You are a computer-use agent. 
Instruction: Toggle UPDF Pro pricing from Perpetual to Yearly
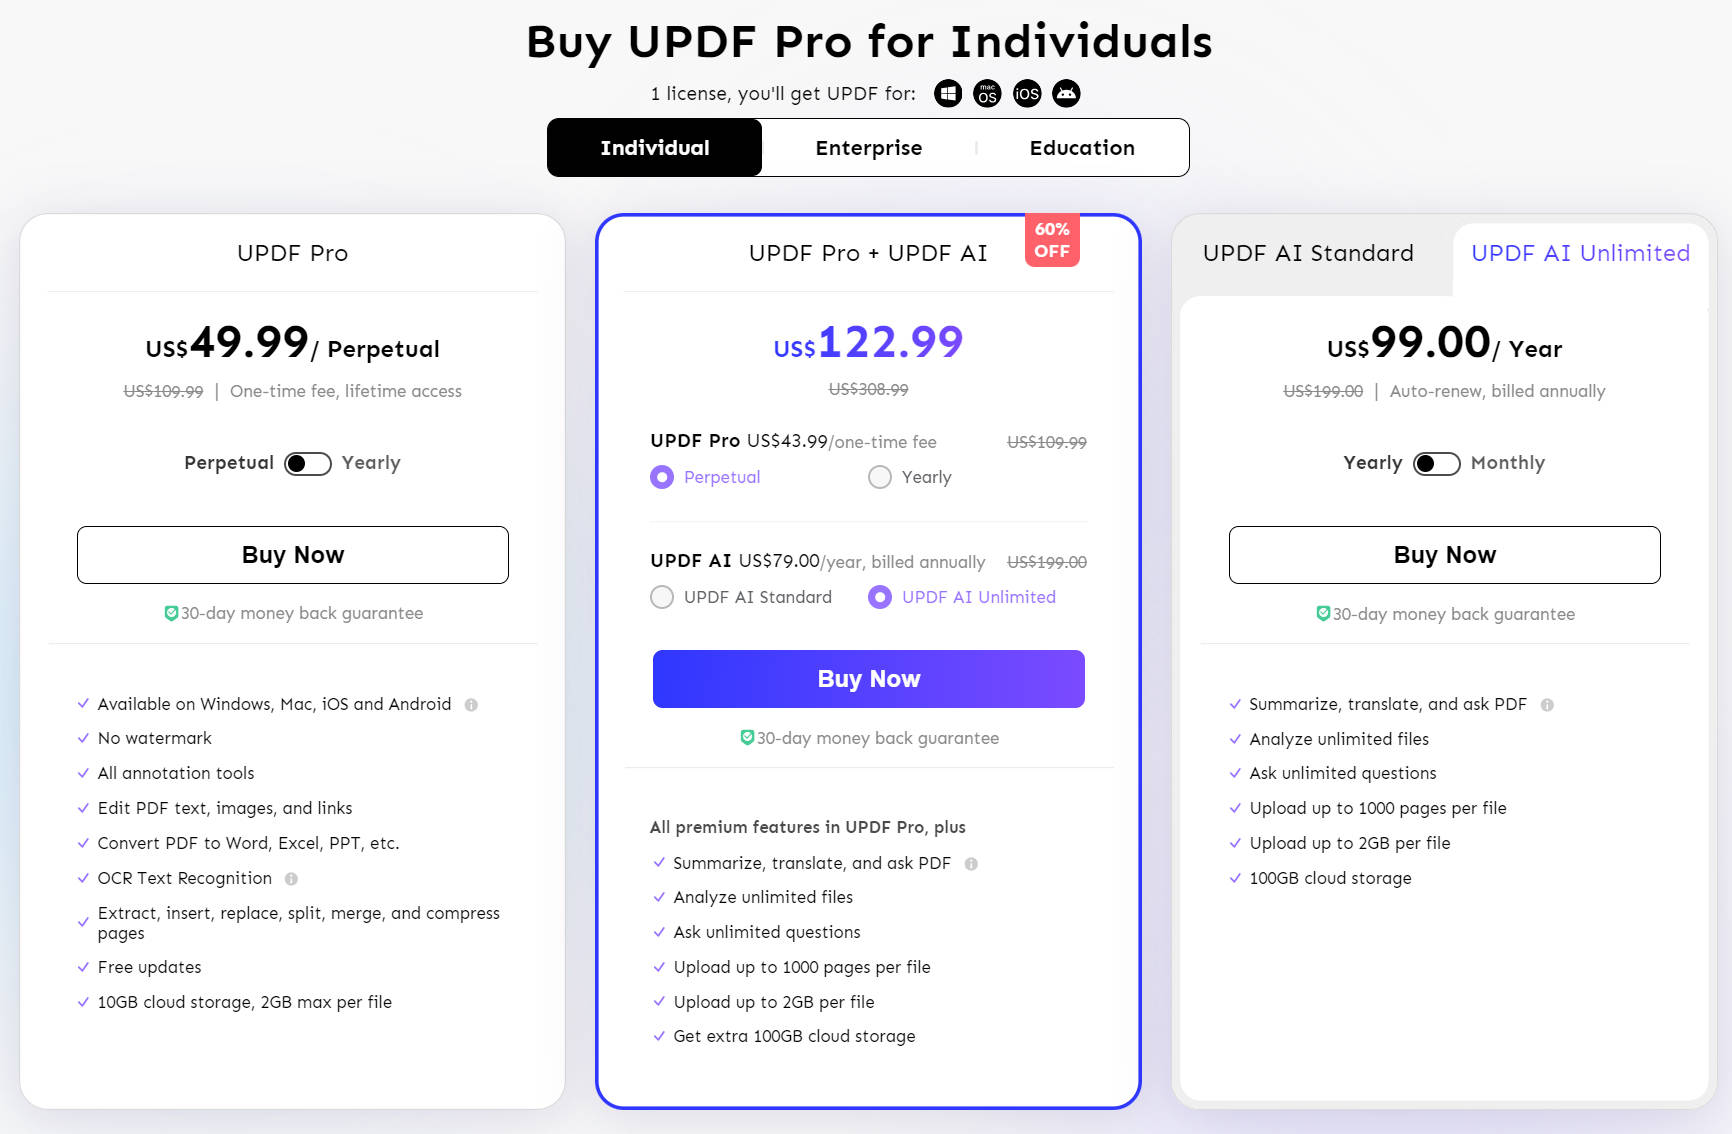pos(307,463)
